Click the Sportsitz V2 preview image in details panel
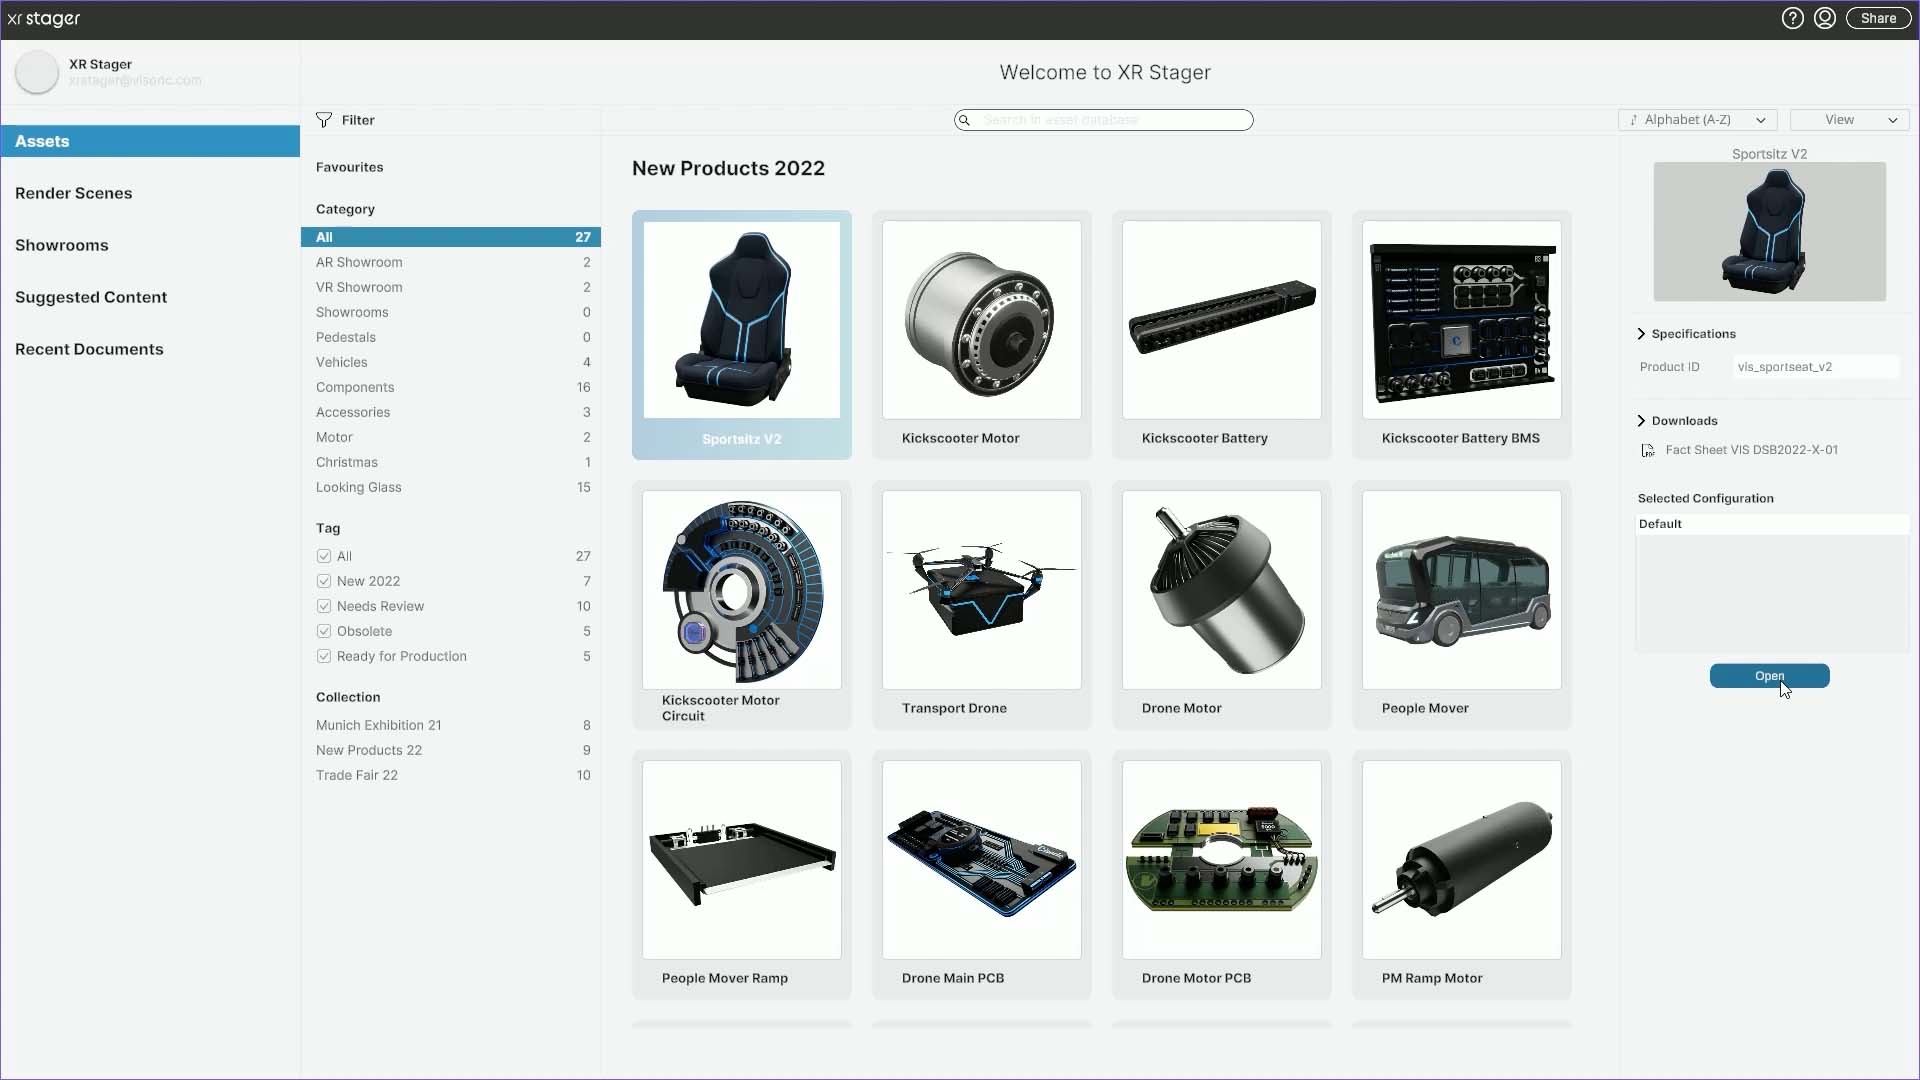Viewport: 1920px width, 1080px height. pyautogui.click(x=1769, y=232)
